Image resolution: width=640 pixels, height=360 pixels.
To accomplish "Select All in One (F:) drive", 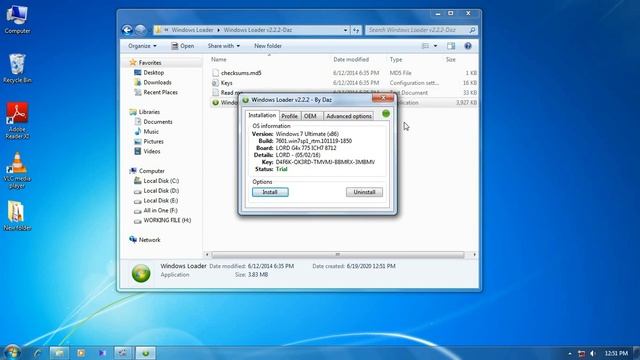I will pos(160,211).
